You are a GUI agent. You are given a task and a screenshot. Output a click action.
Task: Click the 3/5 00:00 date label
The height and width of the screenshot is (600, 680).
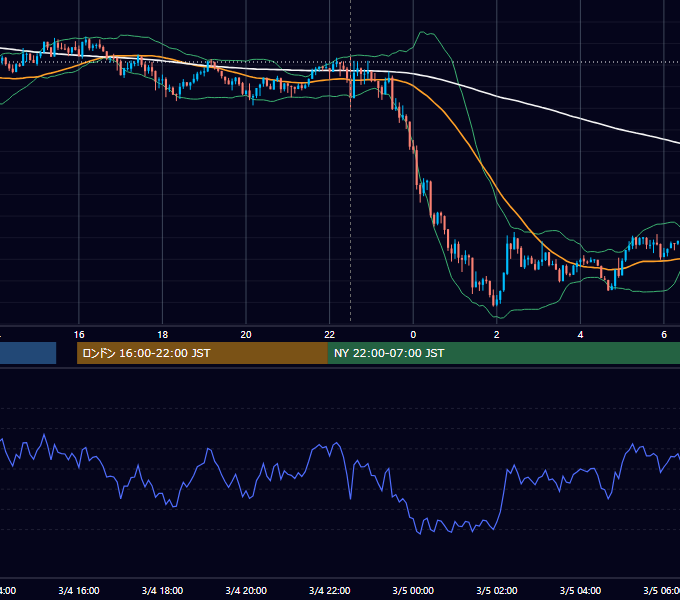[413, 590]
